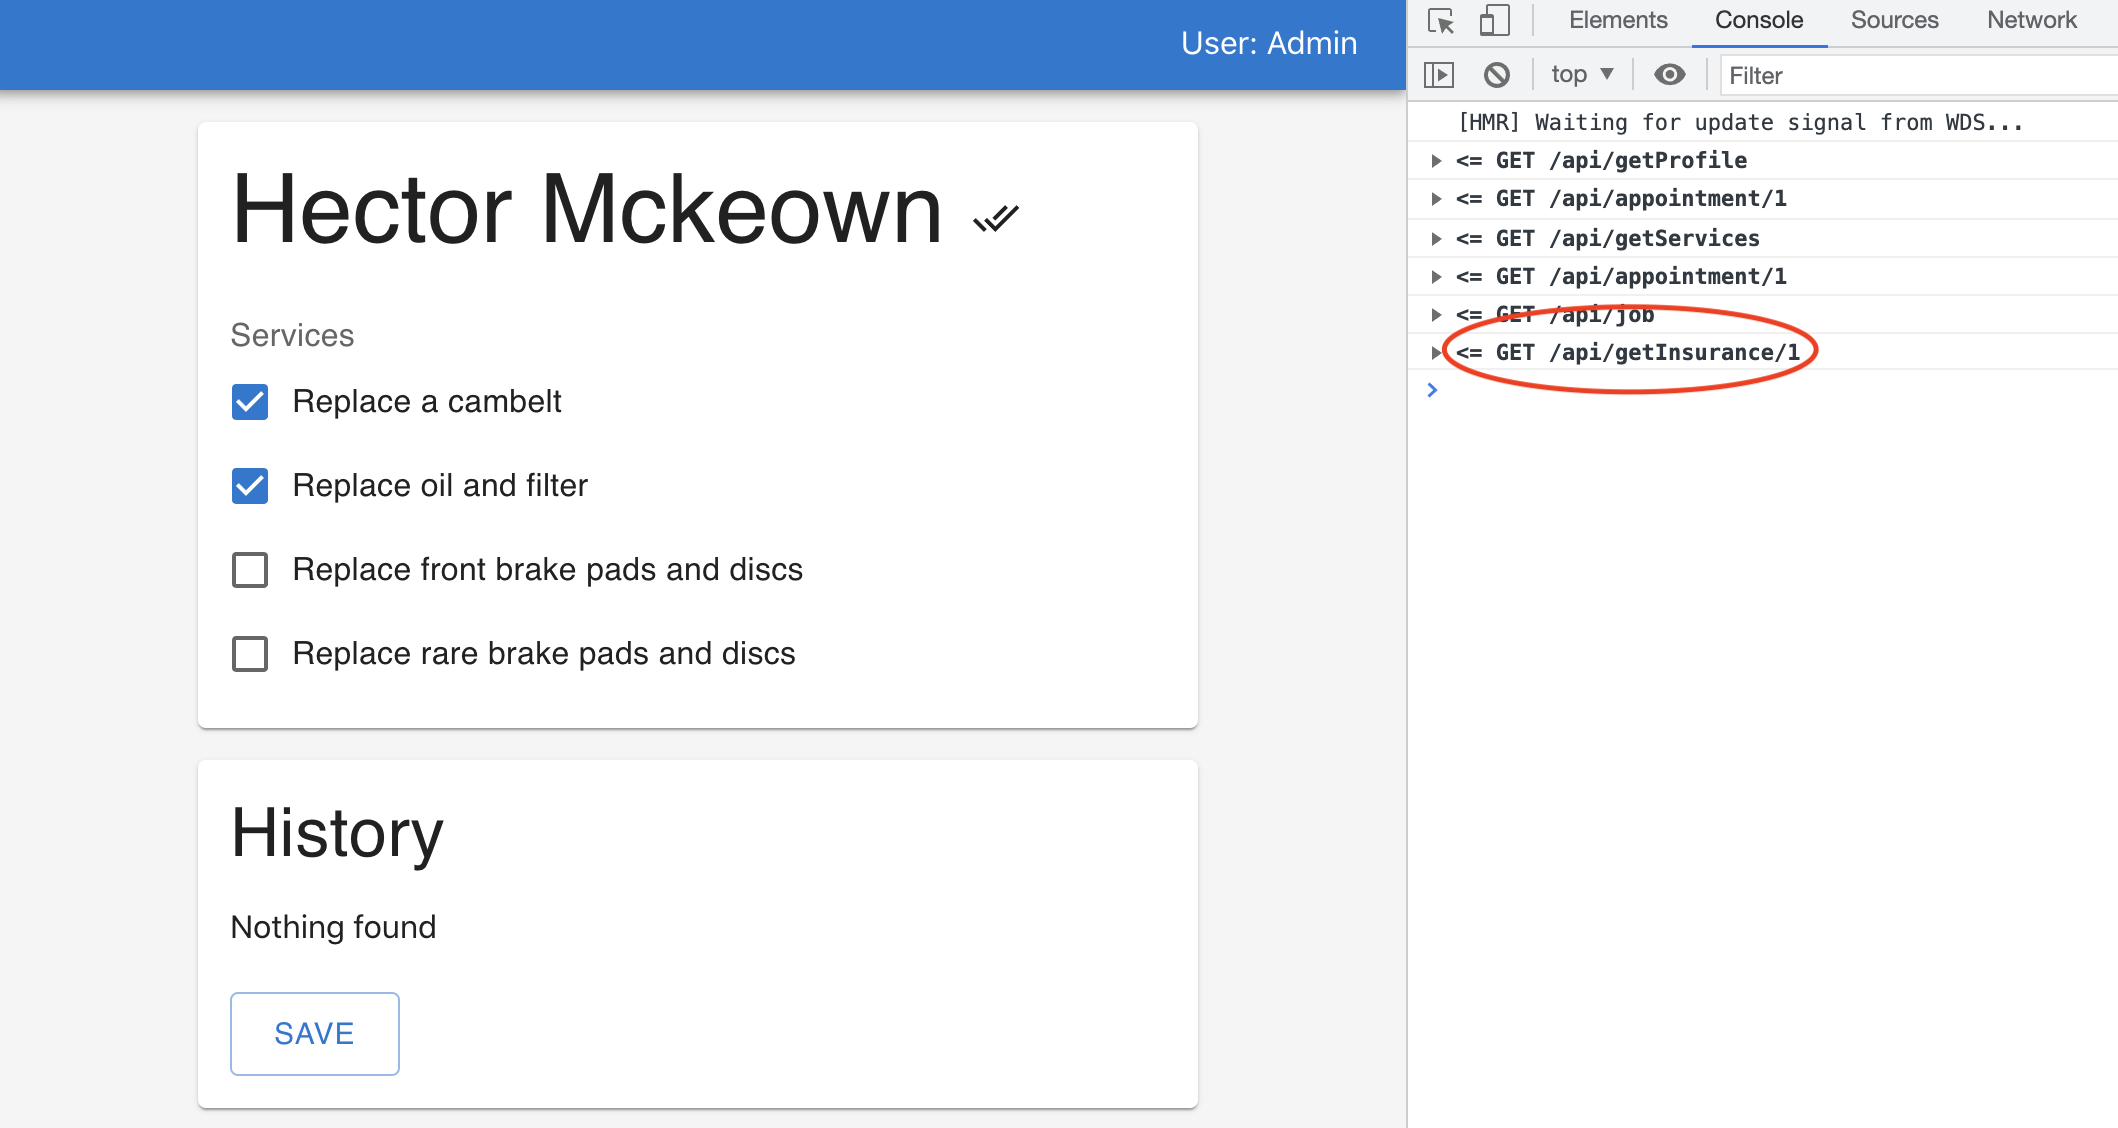The image size is (2118, 1128).
Task: Show console sidebar panel icon
Action: click(x=1438, y=75)
